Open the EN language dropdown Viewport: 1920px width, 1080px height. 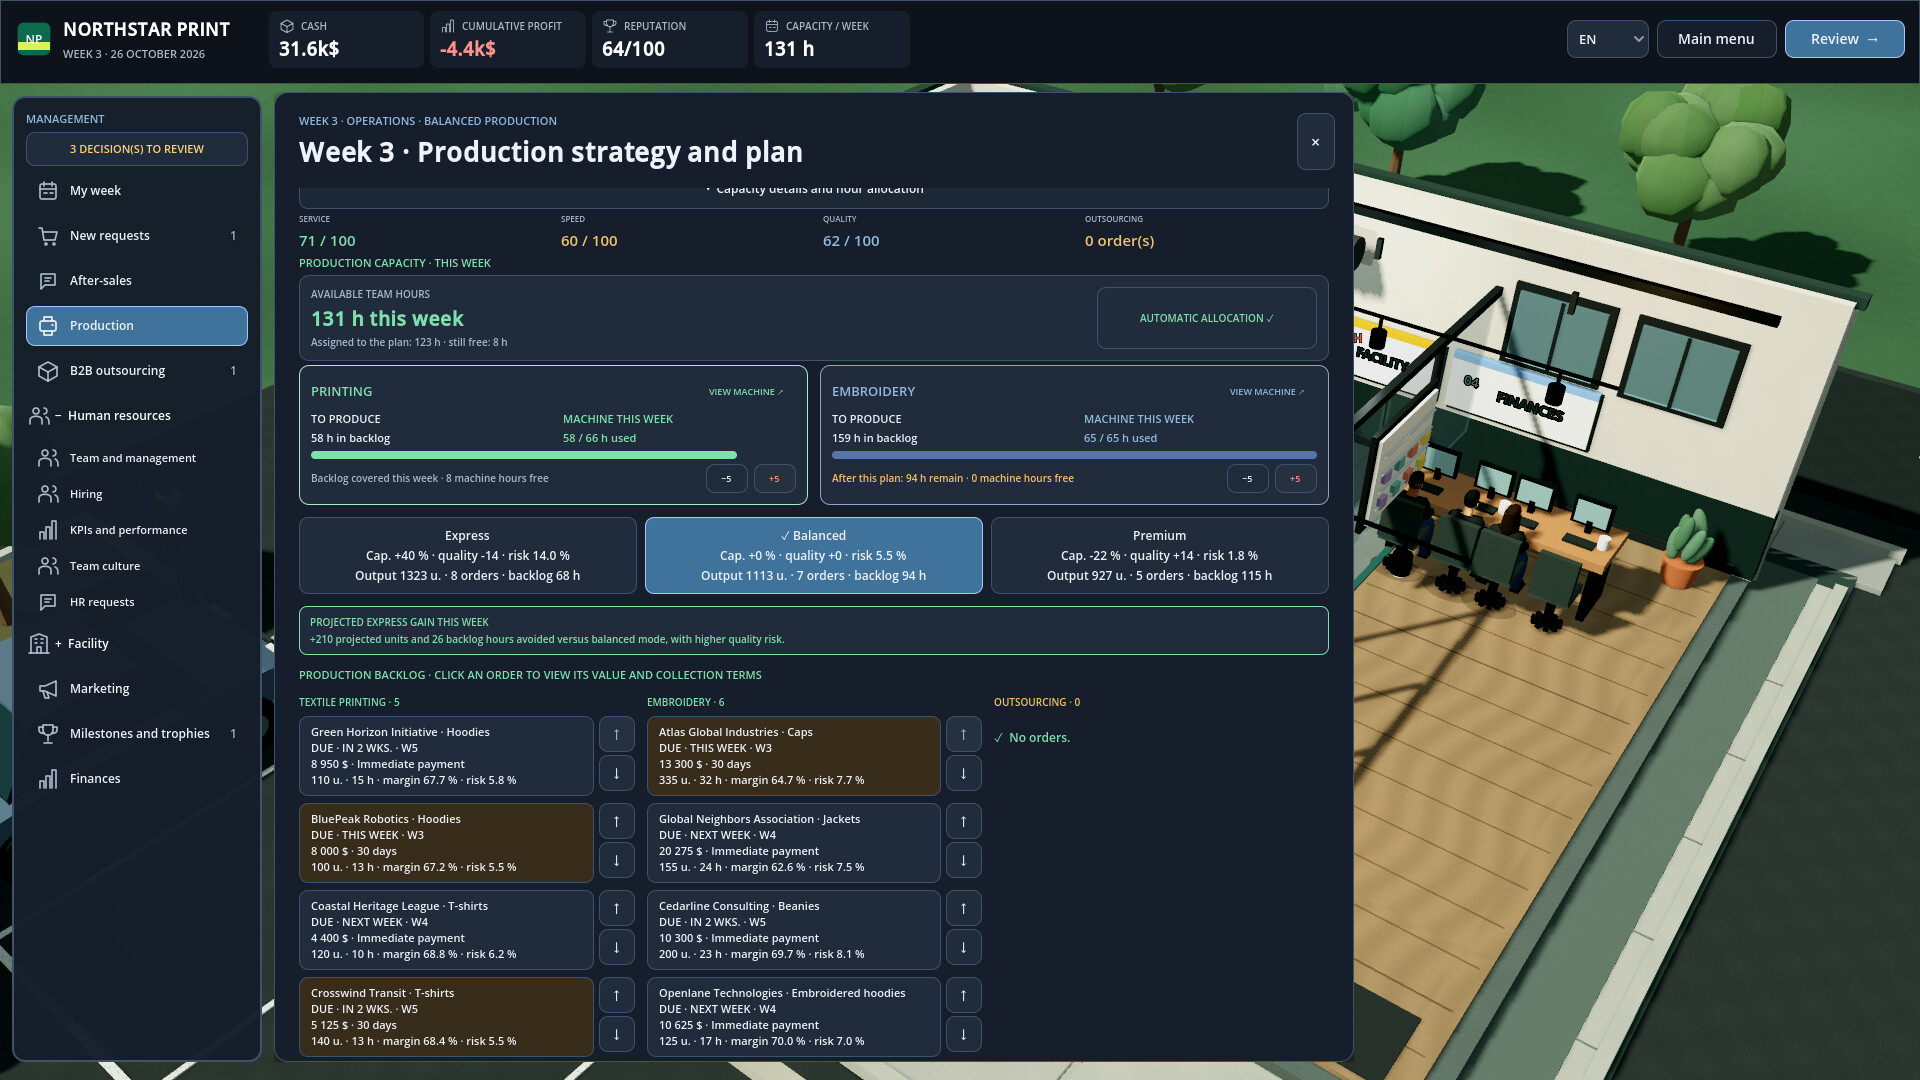(x=1607, y=39)
